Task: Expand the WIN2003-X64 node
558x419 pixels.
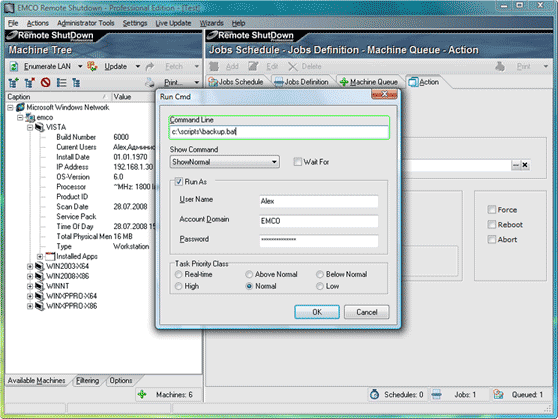Action: [30, 266]
